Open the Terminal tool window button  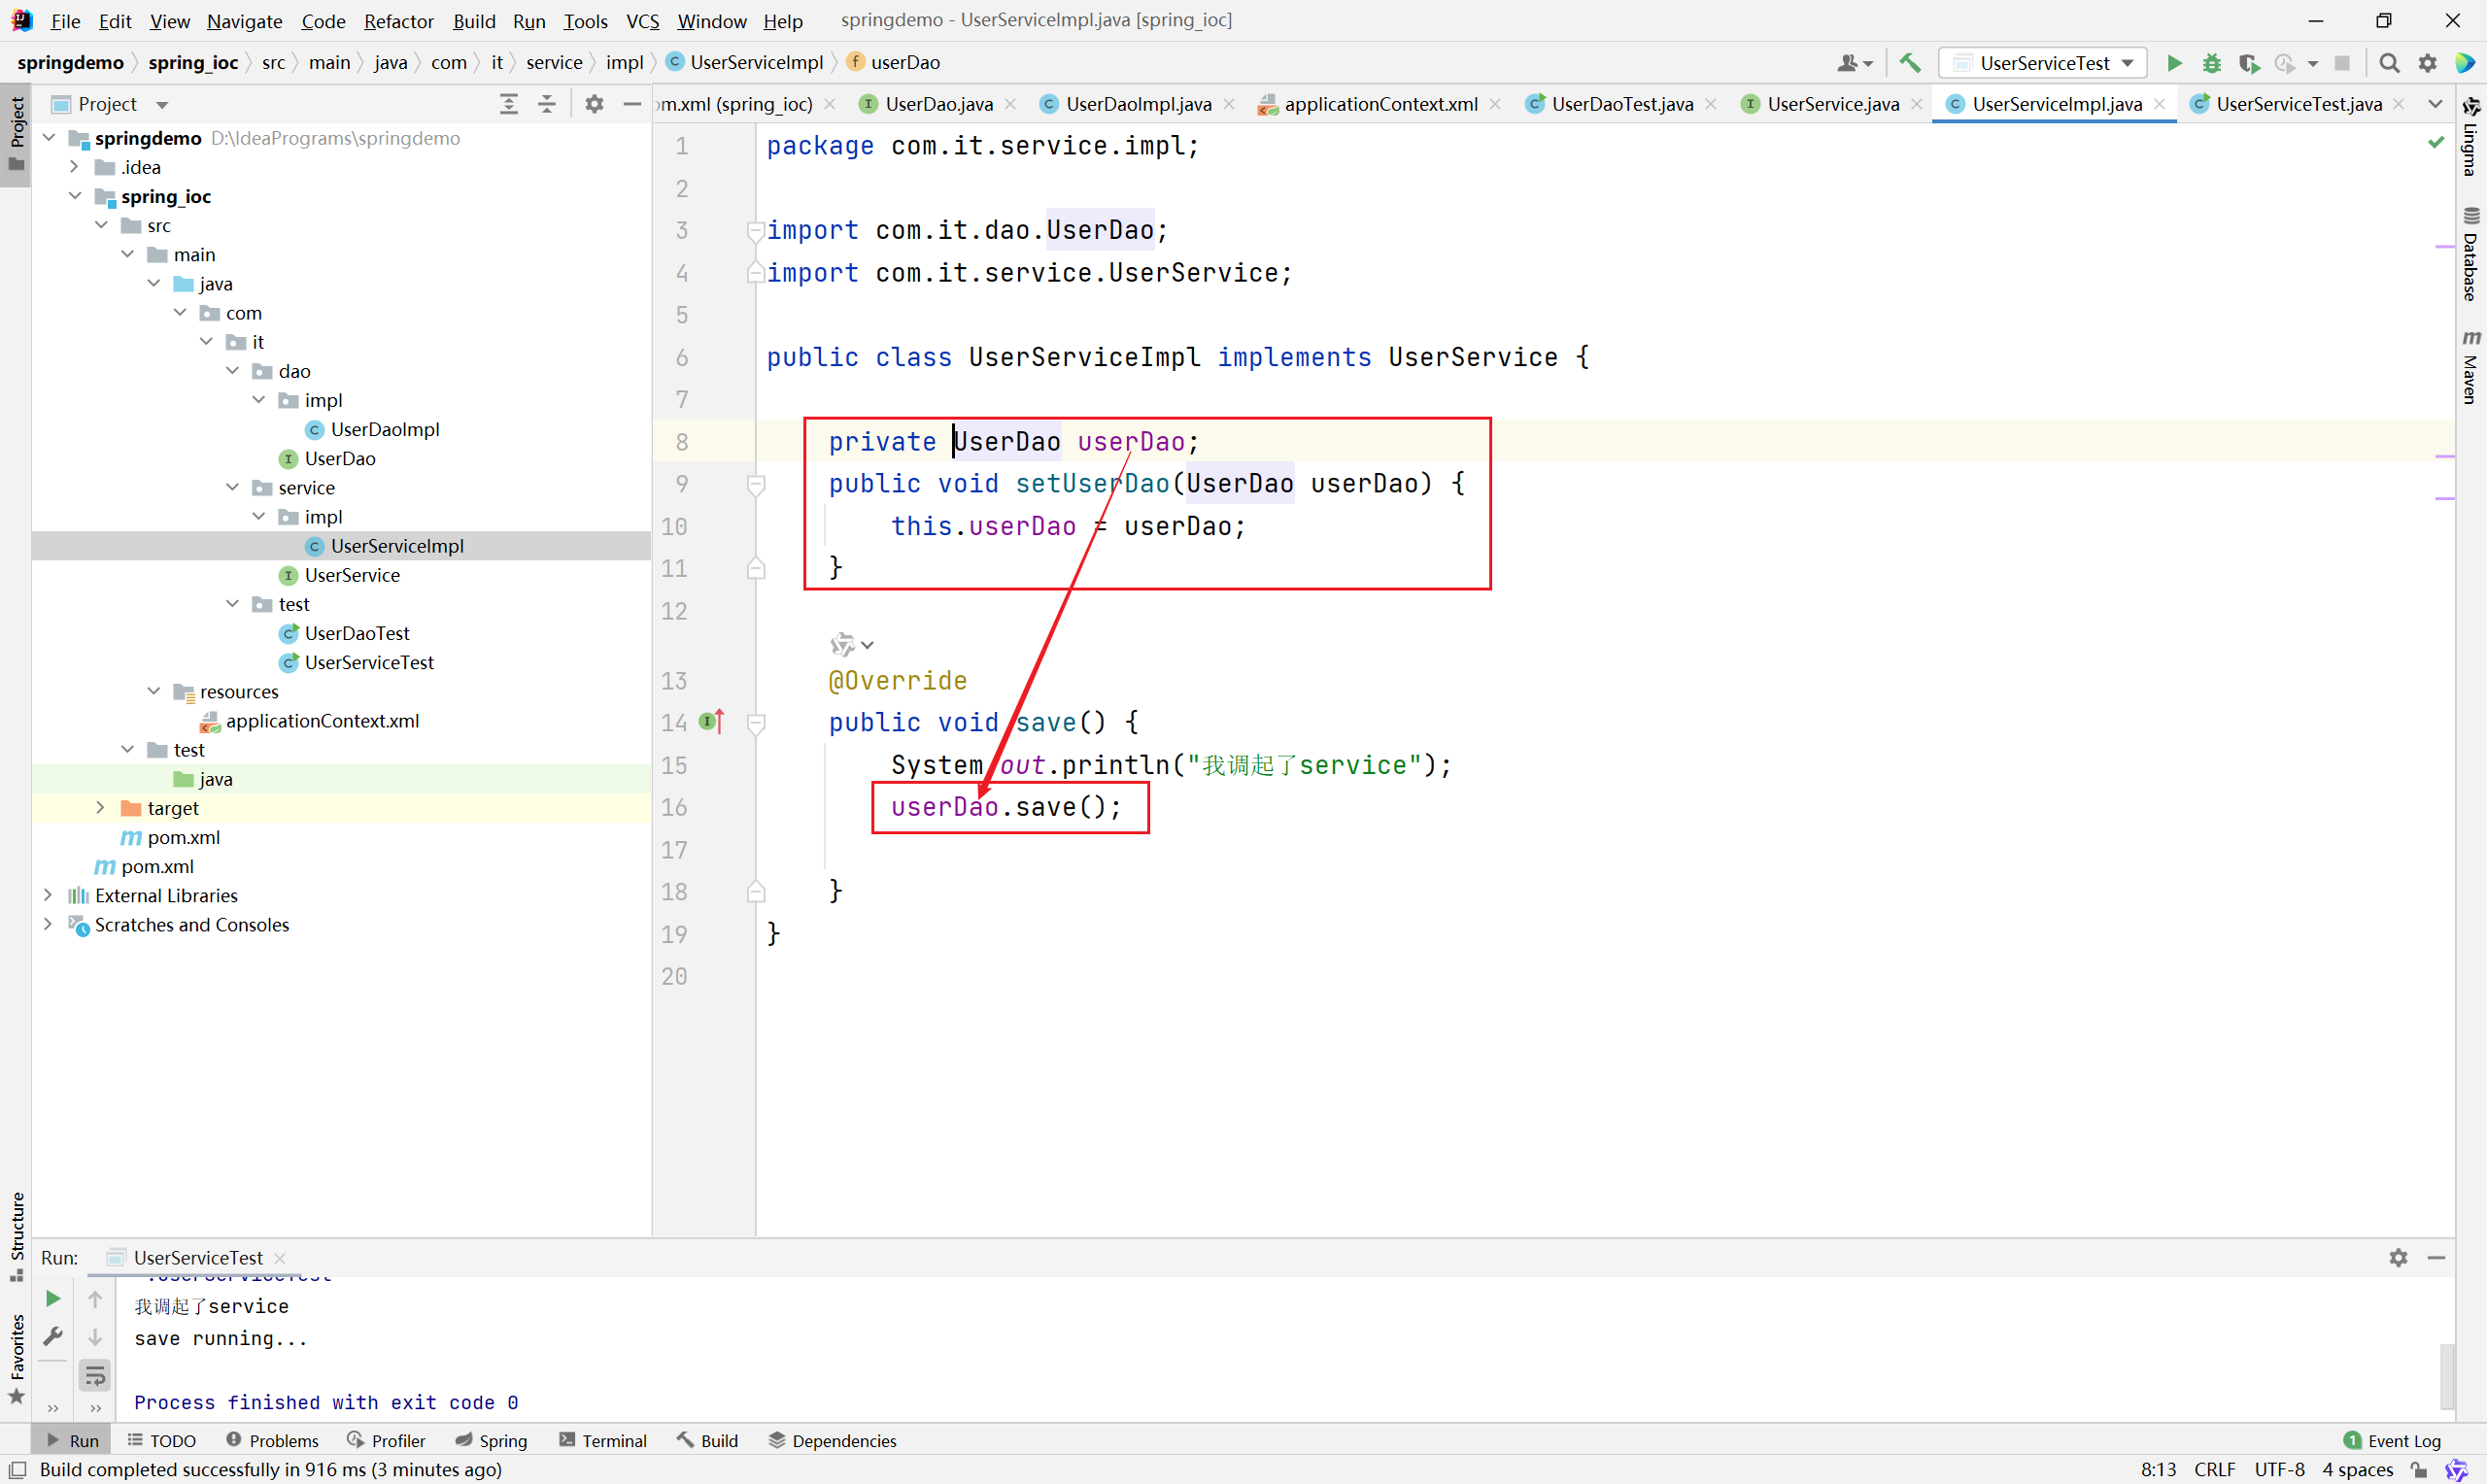(603, 1440)
